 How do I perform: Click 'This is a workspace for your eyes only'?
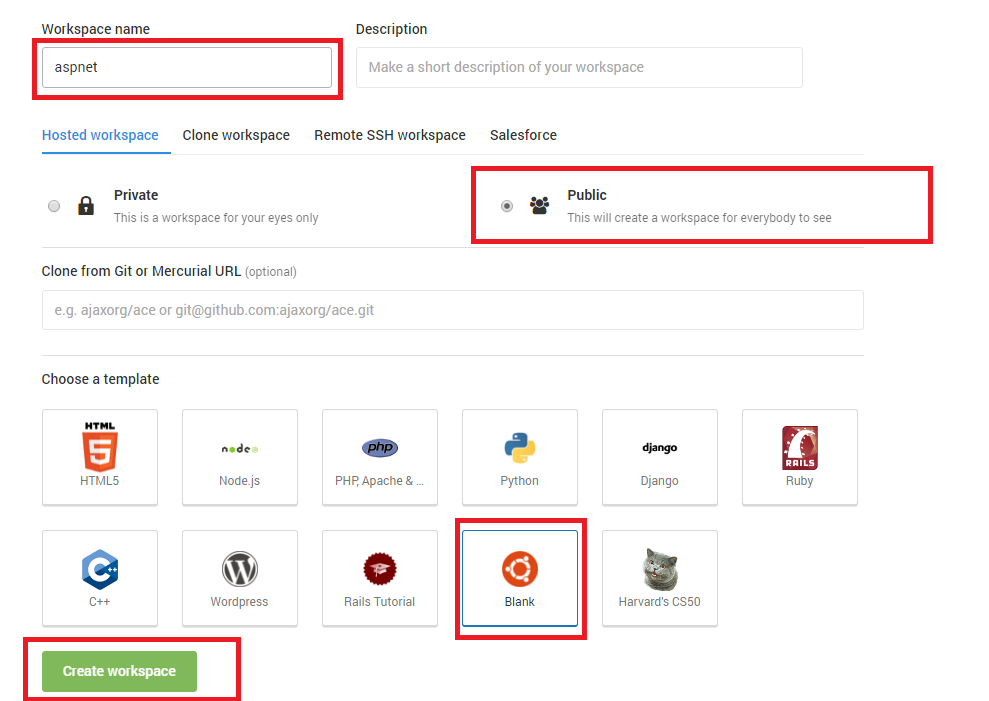point(216,218)
